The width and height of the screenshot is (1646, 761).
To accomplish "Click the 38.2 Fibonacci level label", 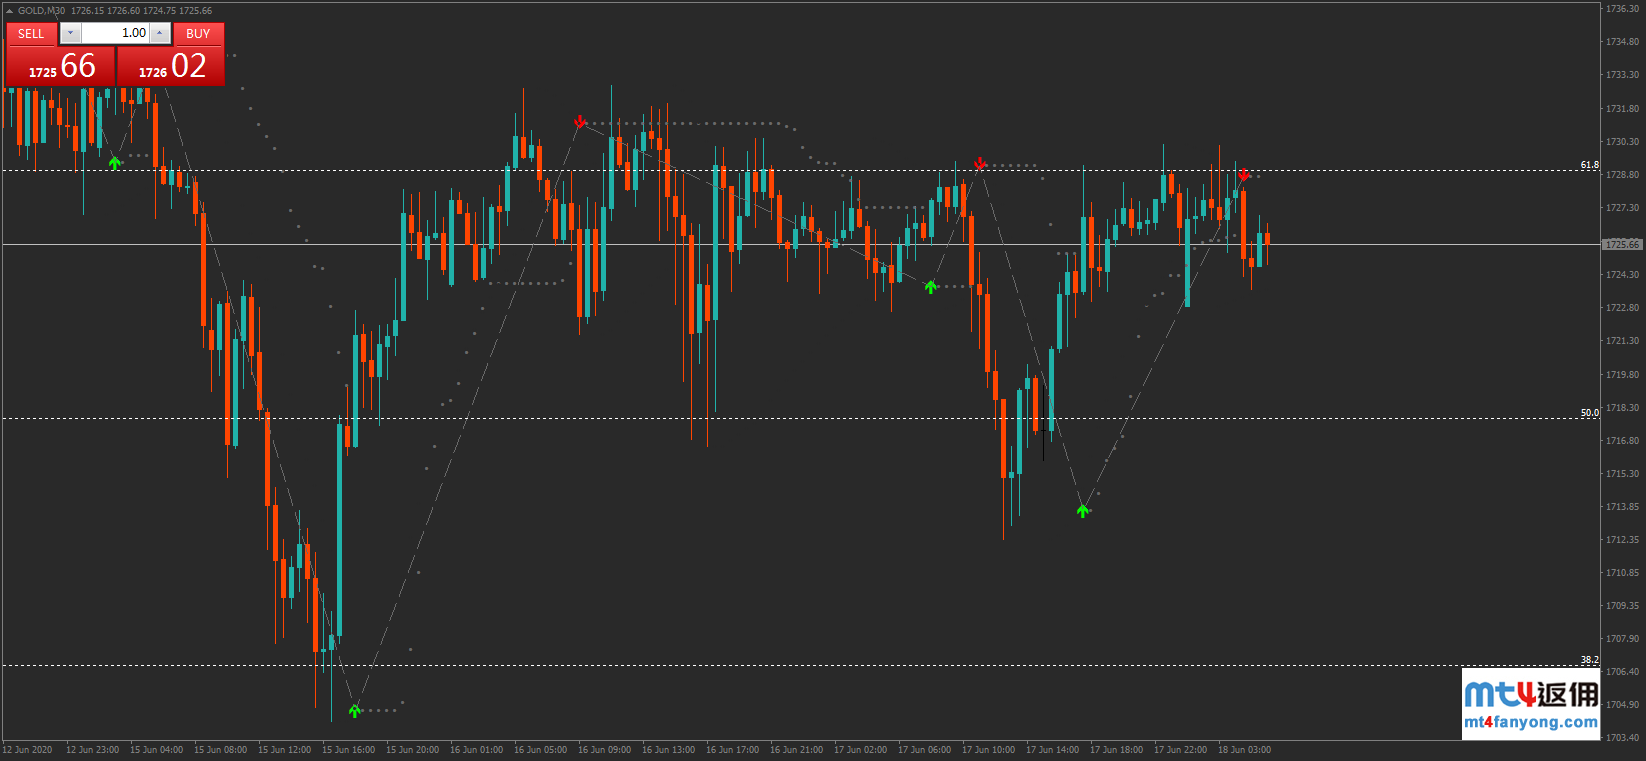I will tap(1589, 659).
